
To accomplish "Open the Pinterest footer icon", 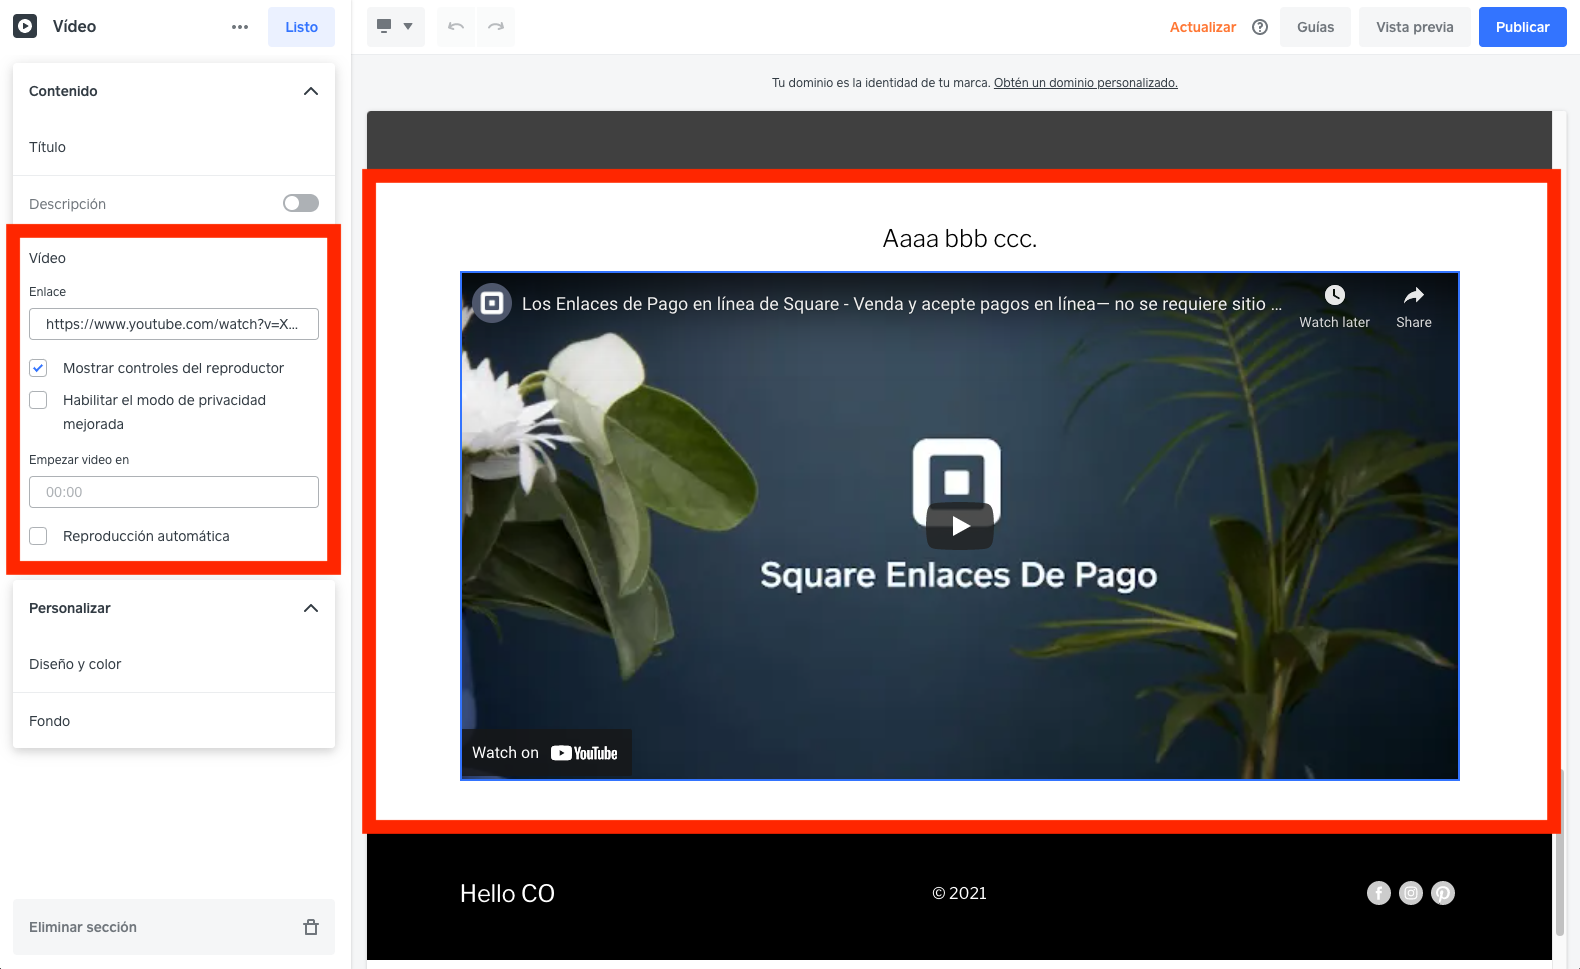I will tap(1443, 893).
